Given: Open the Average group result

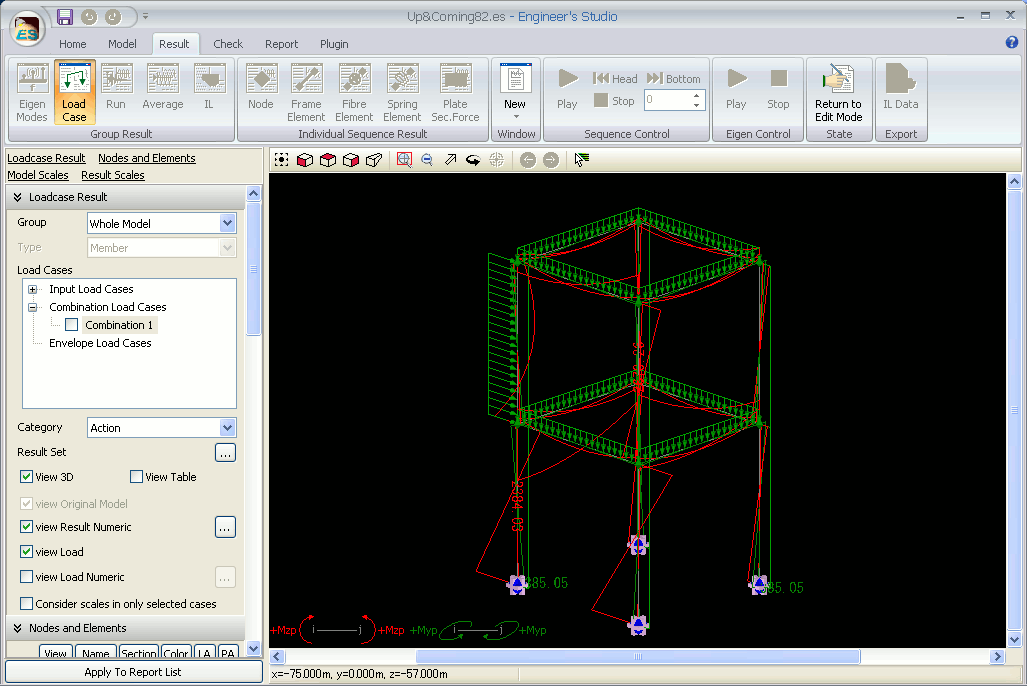Looking at the screenshot, I should 163,87.
